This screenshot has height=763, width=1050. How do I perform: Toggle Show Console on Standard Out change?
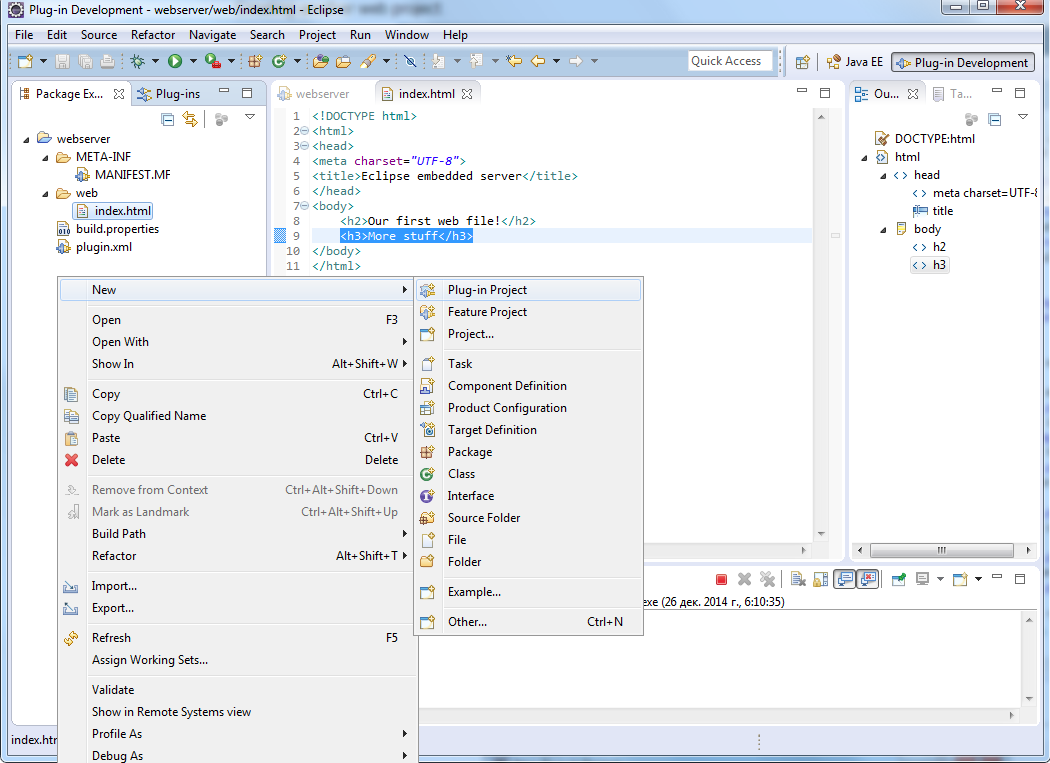click(845, 579)
